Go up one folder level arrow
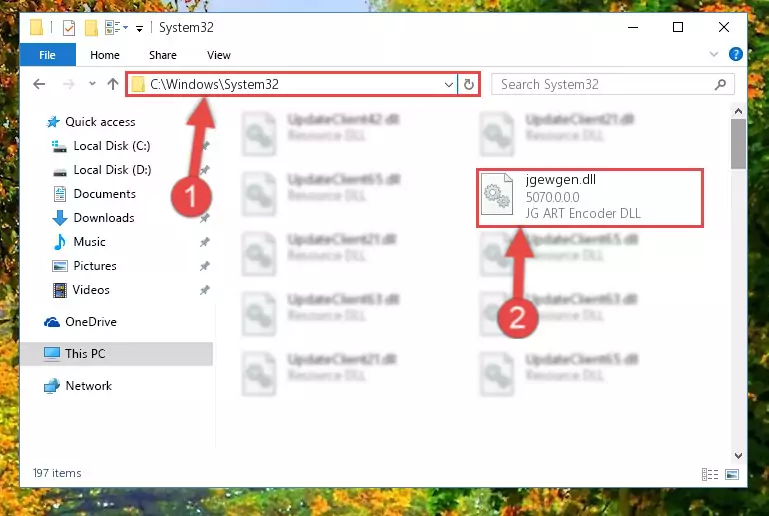This screenshot has height=516, width=769. (113, 84)
